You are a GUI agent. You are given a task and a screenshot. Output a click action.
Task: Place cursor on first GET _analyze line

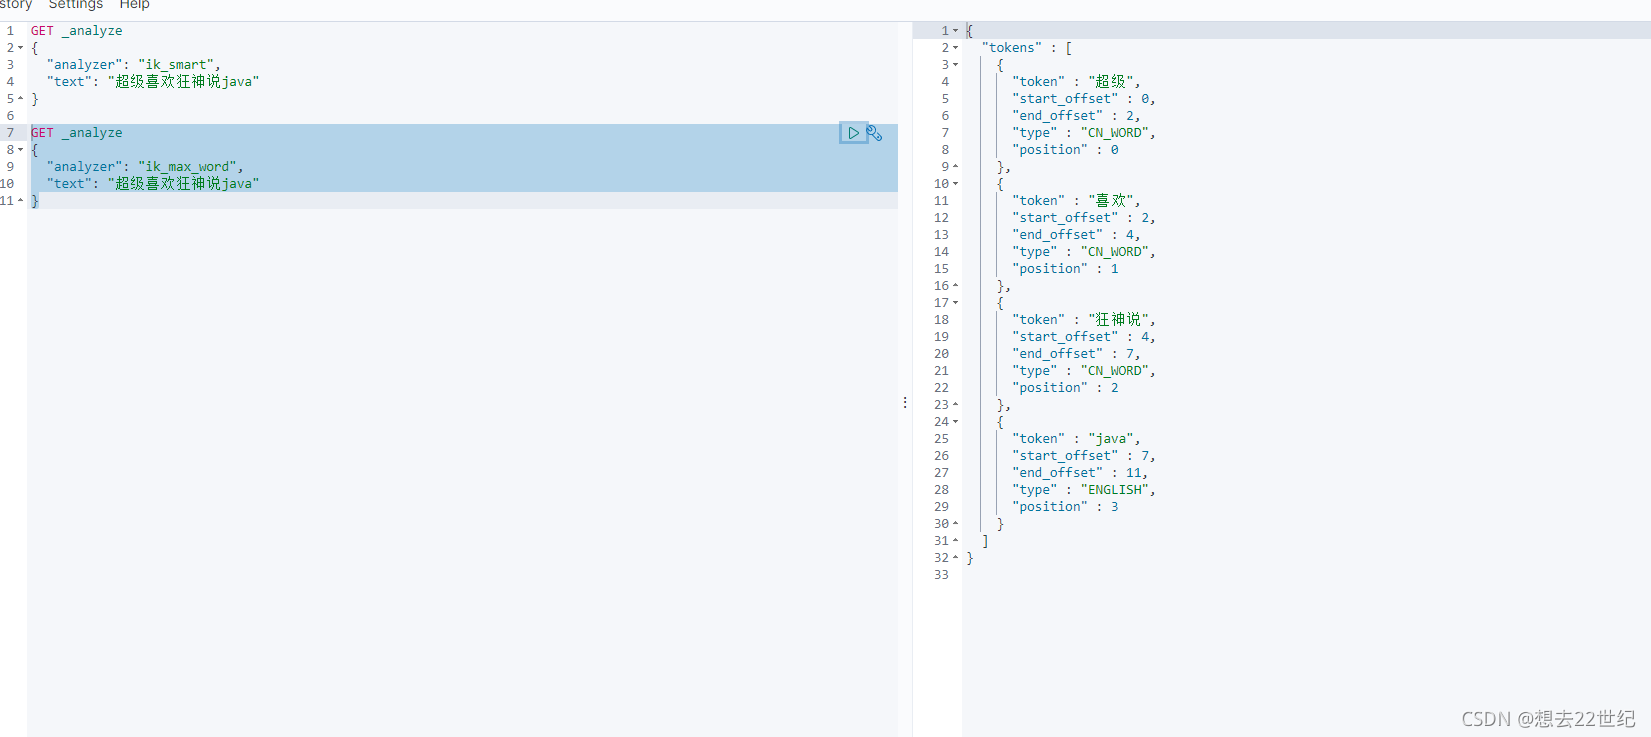pos(77,31)
